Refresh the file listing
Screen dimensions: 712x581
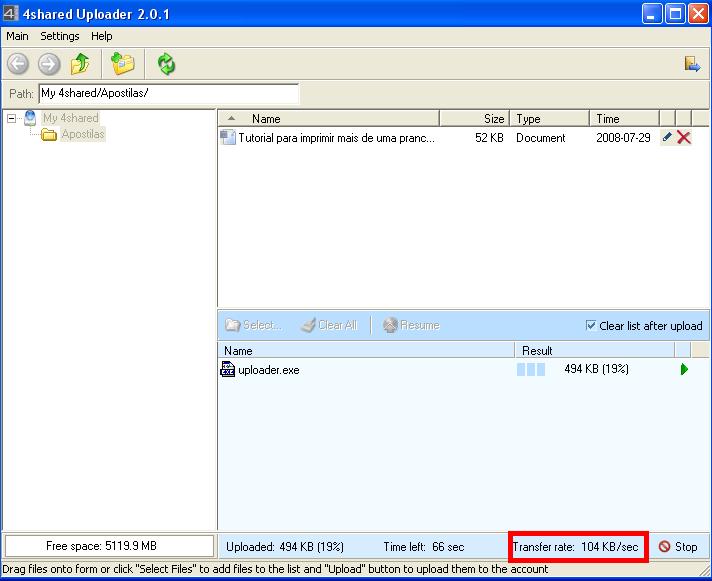click(166, 64)
